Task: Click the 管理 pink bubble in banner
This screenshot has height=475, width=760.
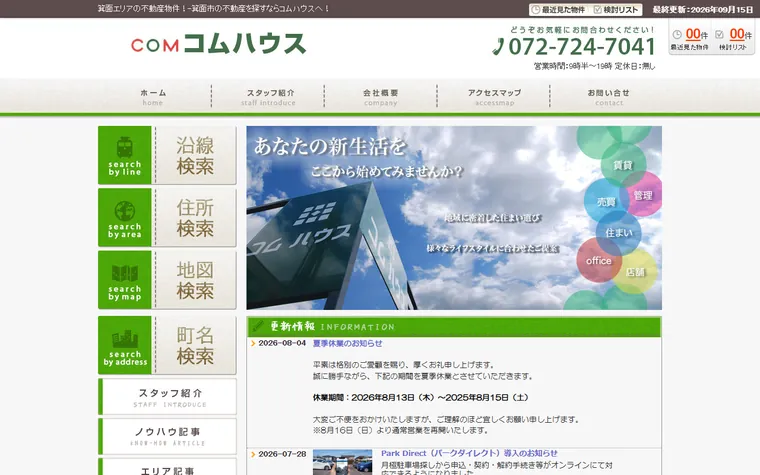Action: pos(643,195)
